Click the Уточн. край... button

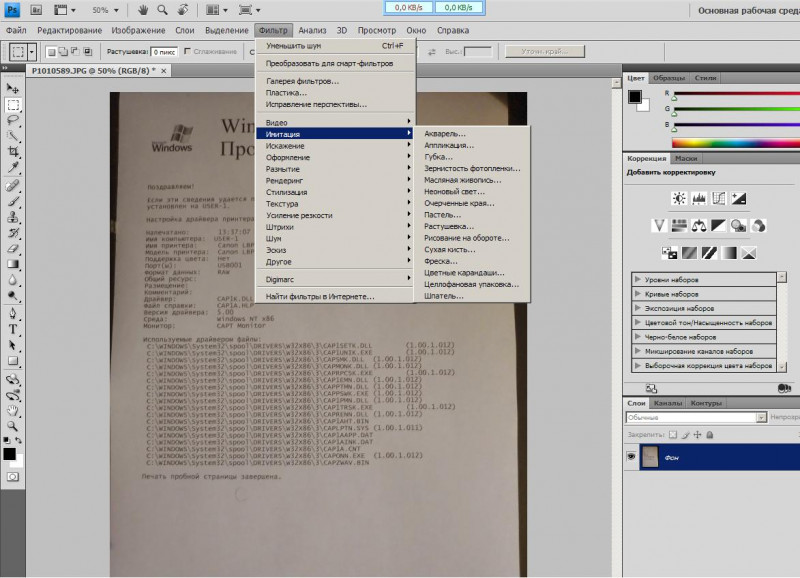(x=544, y=51)
